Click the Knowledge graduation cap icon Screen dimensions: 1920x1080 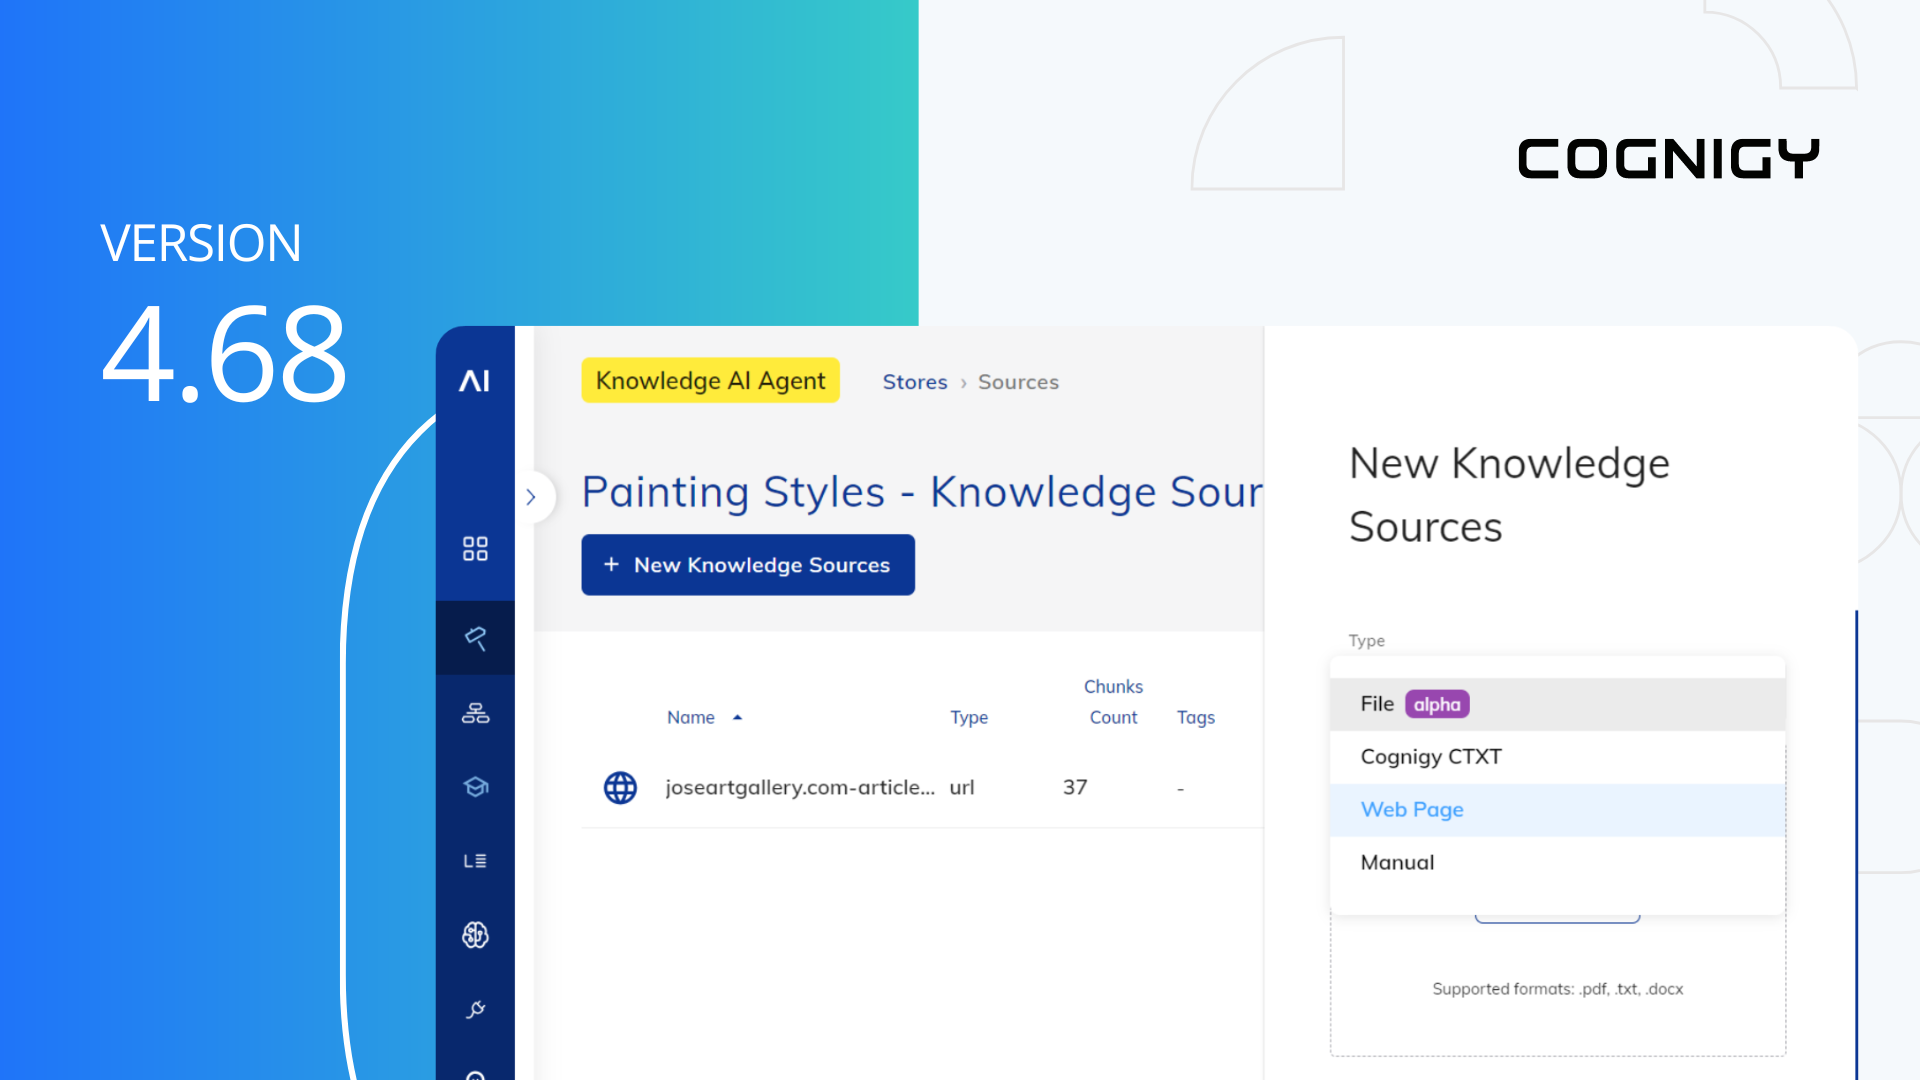(x=475, y=786)
